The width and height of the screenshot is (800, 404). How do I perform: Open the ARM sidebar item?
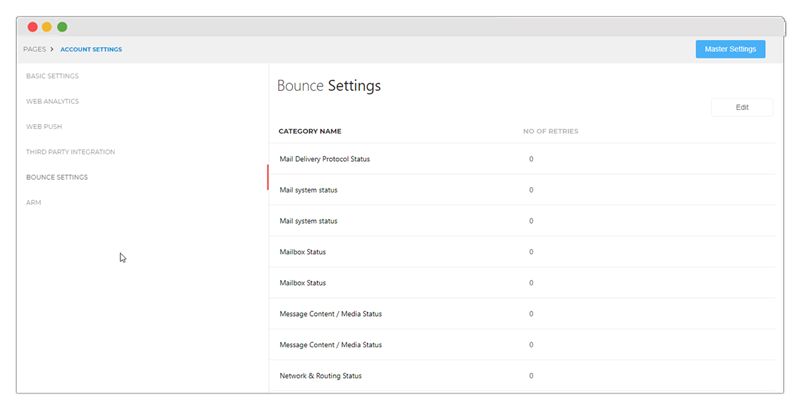pyautogui.click(x=34, y=203)
